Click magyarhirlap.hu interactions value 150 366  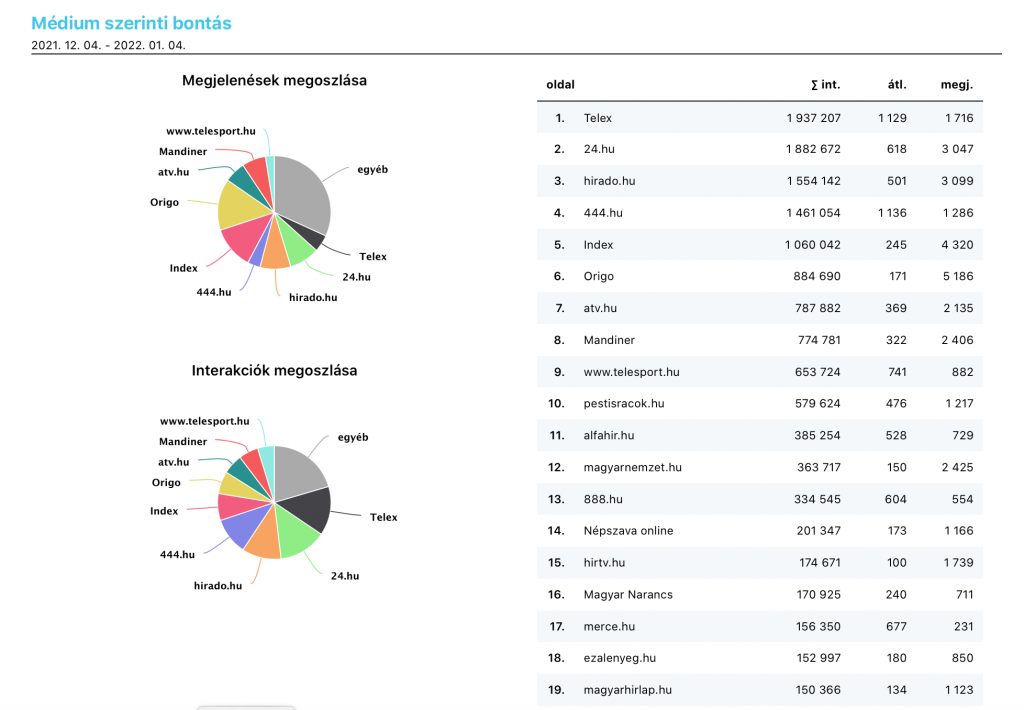(x=818, y=690)
